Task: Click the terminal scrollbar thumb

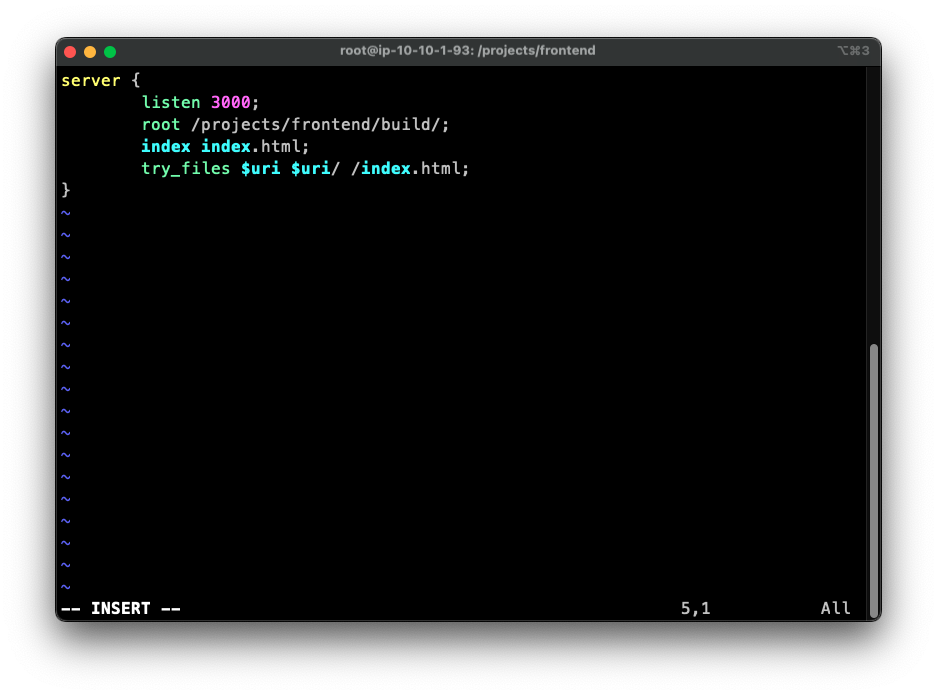Action: coord(873,480)
